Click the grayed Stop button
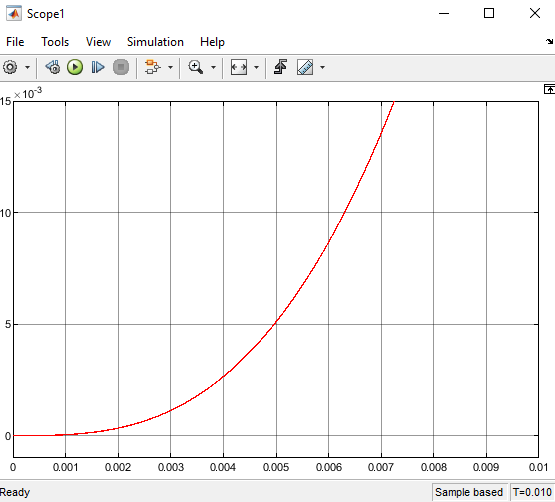Viewport: 555px width, 502px height. pos(121,67)
